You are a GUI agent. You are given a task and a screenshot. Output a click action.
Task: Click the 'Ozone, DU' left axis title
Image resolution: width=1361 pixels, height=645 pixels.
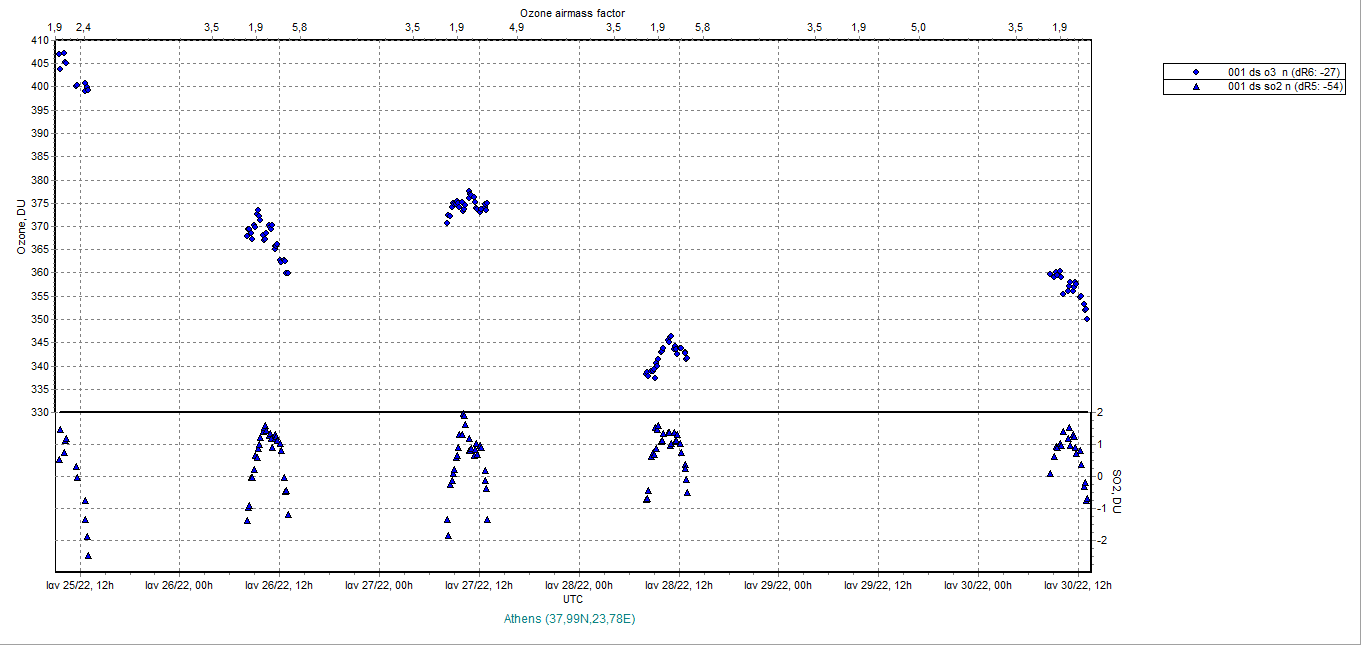(21, 226)
